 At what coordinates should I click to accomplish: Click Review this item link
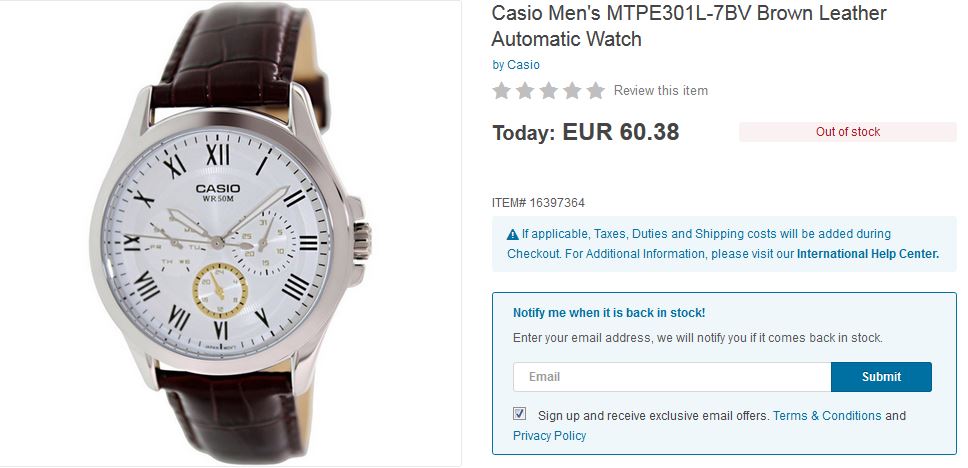661,91
